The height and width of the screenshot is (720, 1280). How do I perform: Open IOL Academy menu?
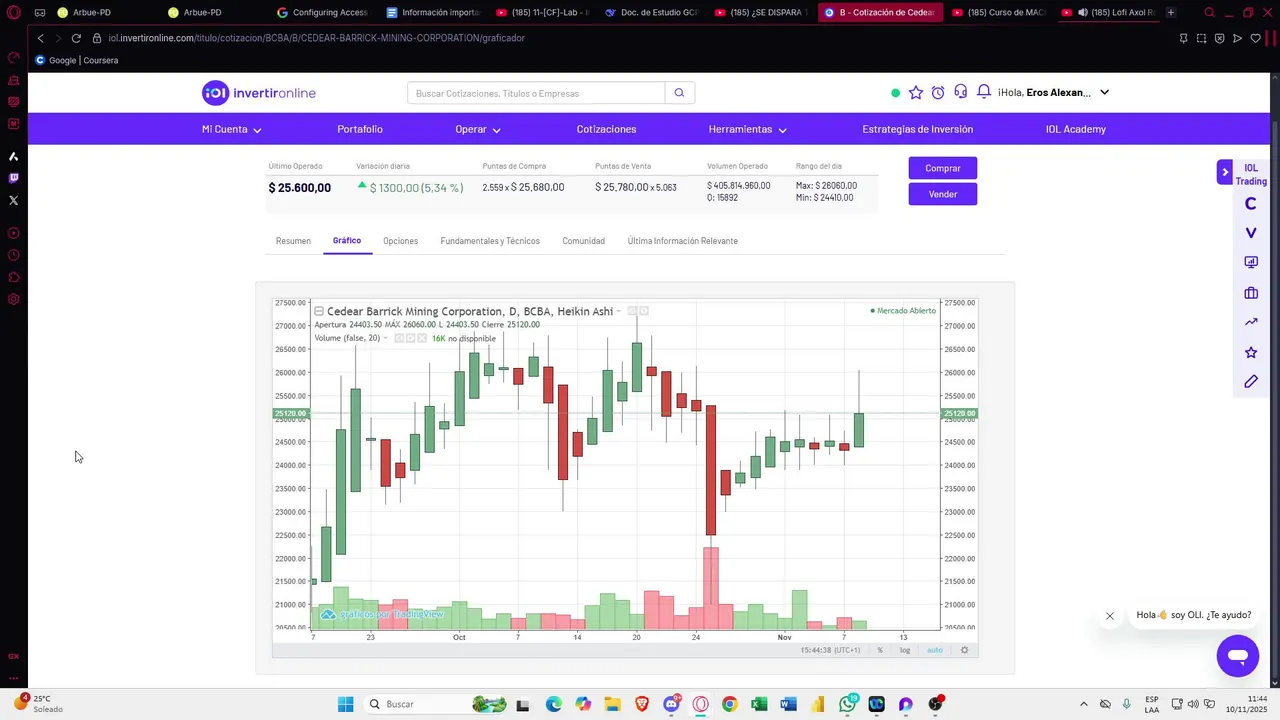point(1076,129)
